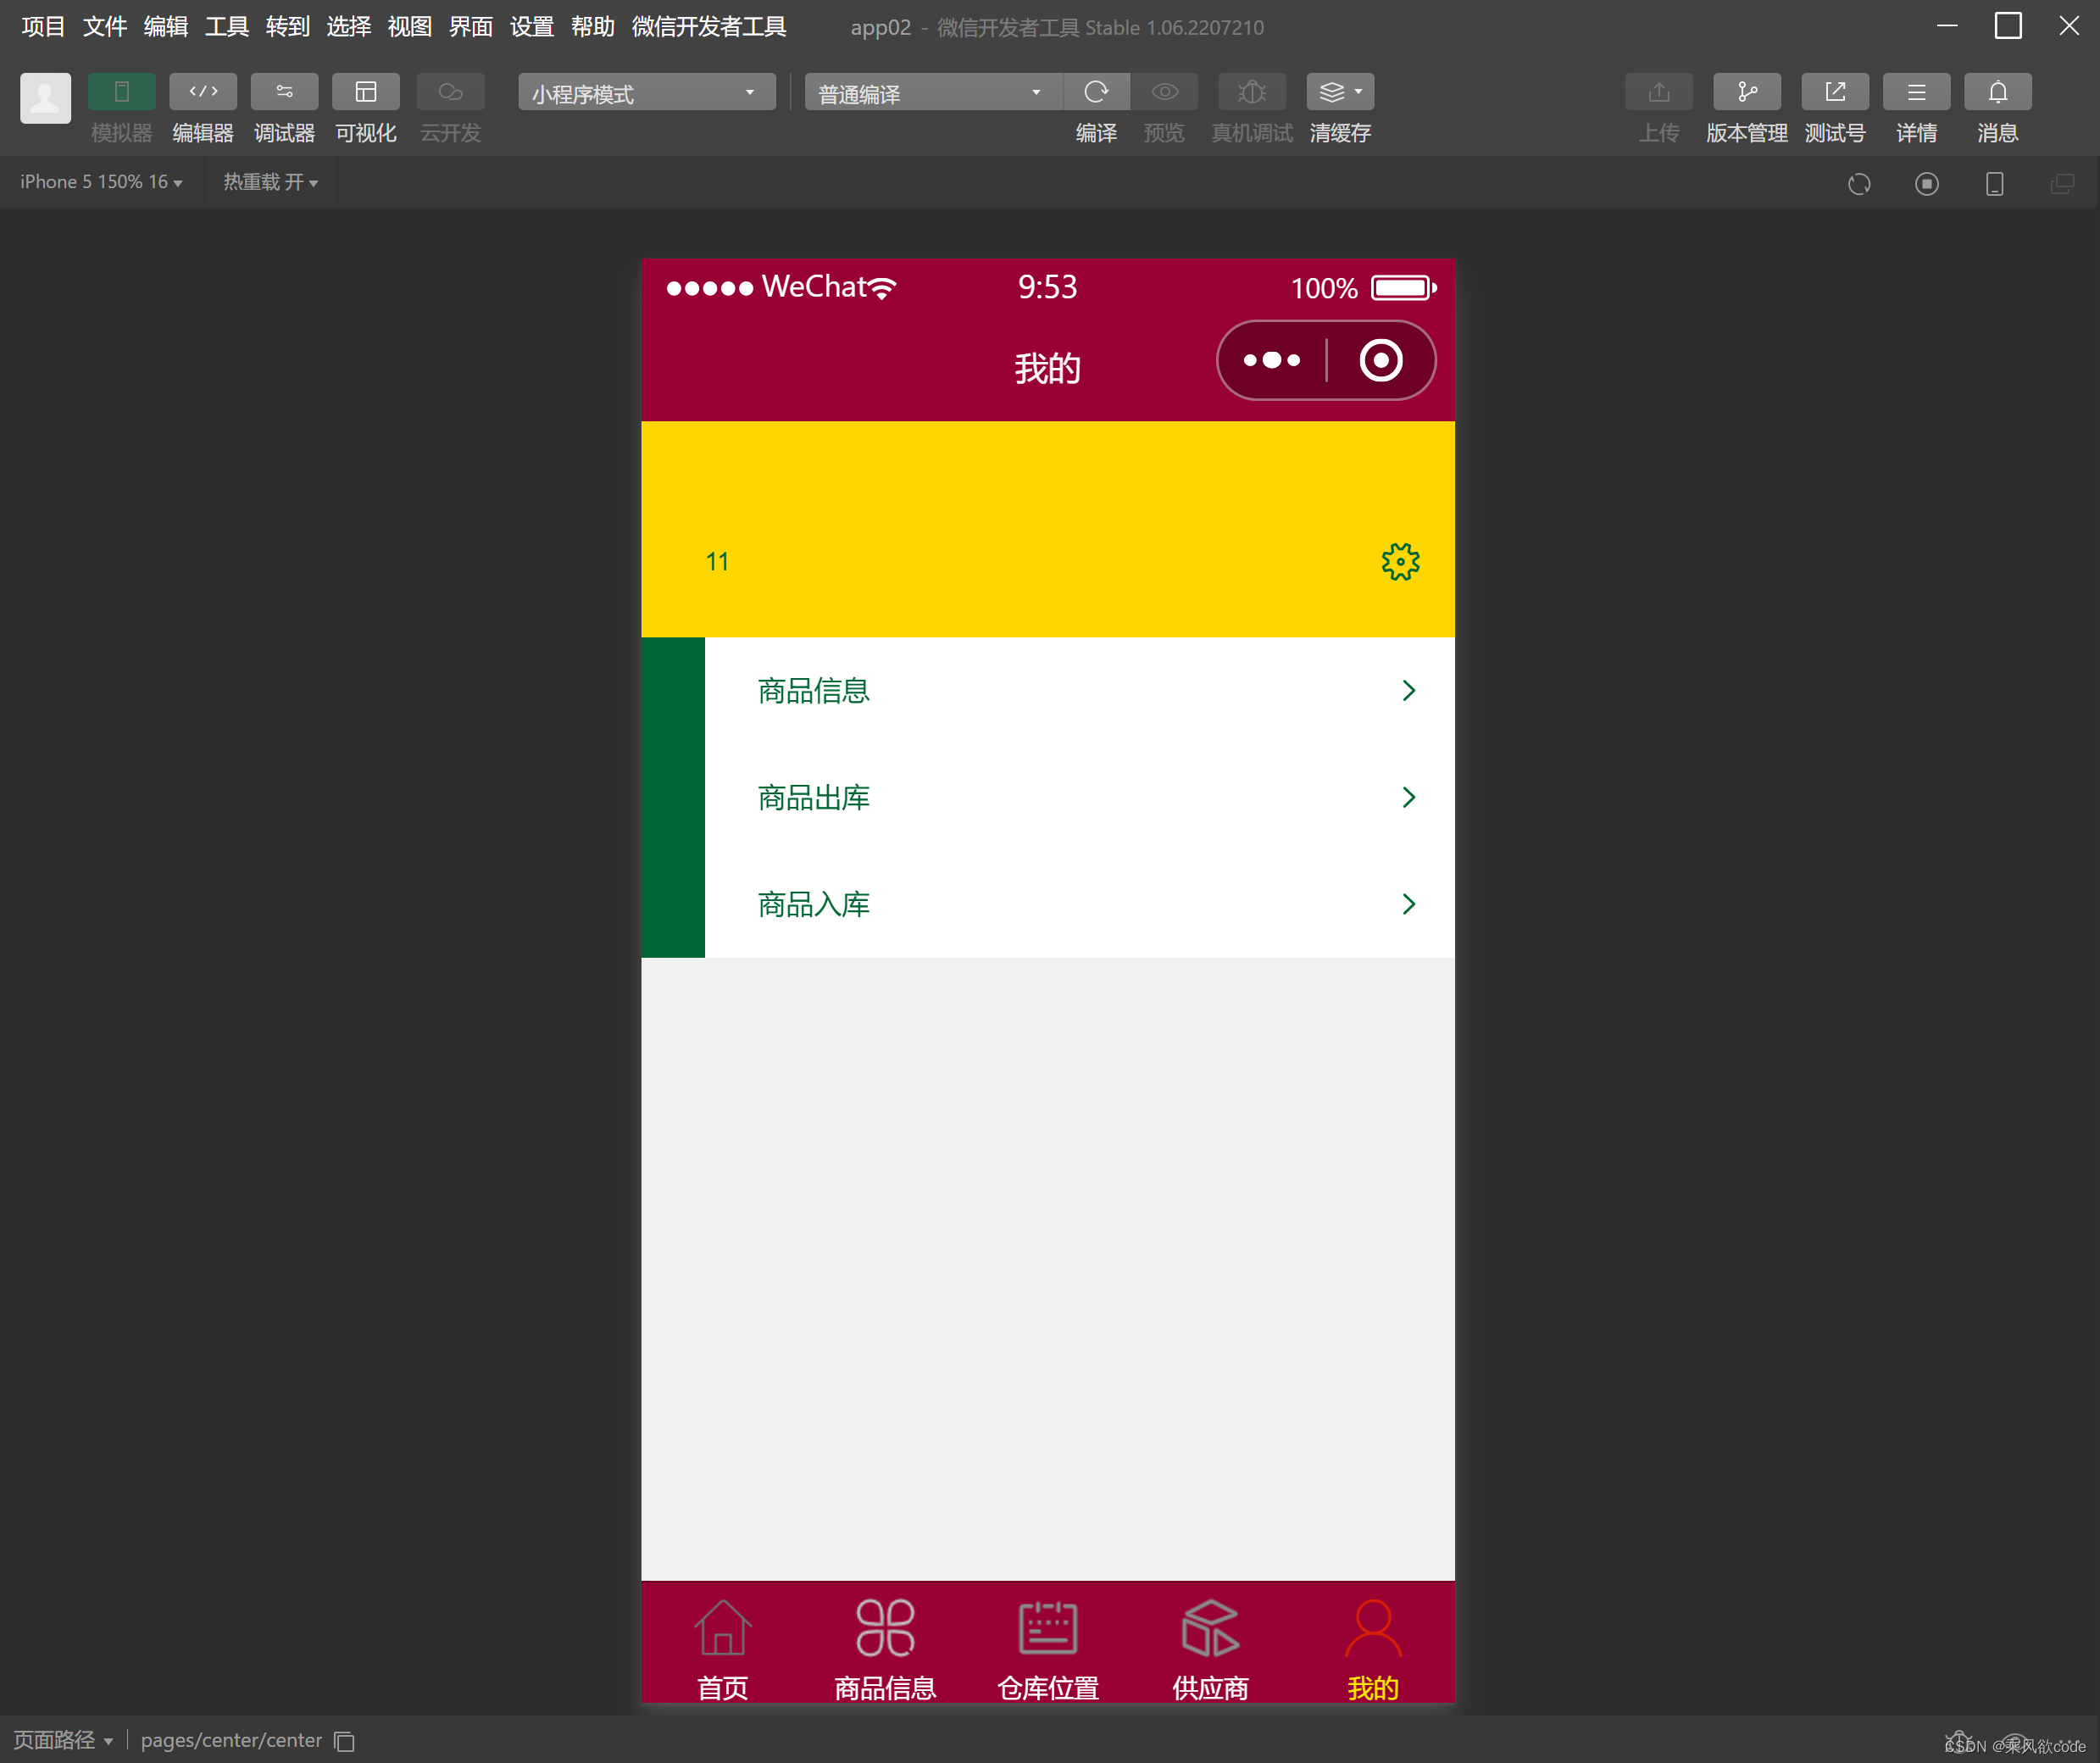Open the 小程序模式 mode dropdown

(646, 93)
